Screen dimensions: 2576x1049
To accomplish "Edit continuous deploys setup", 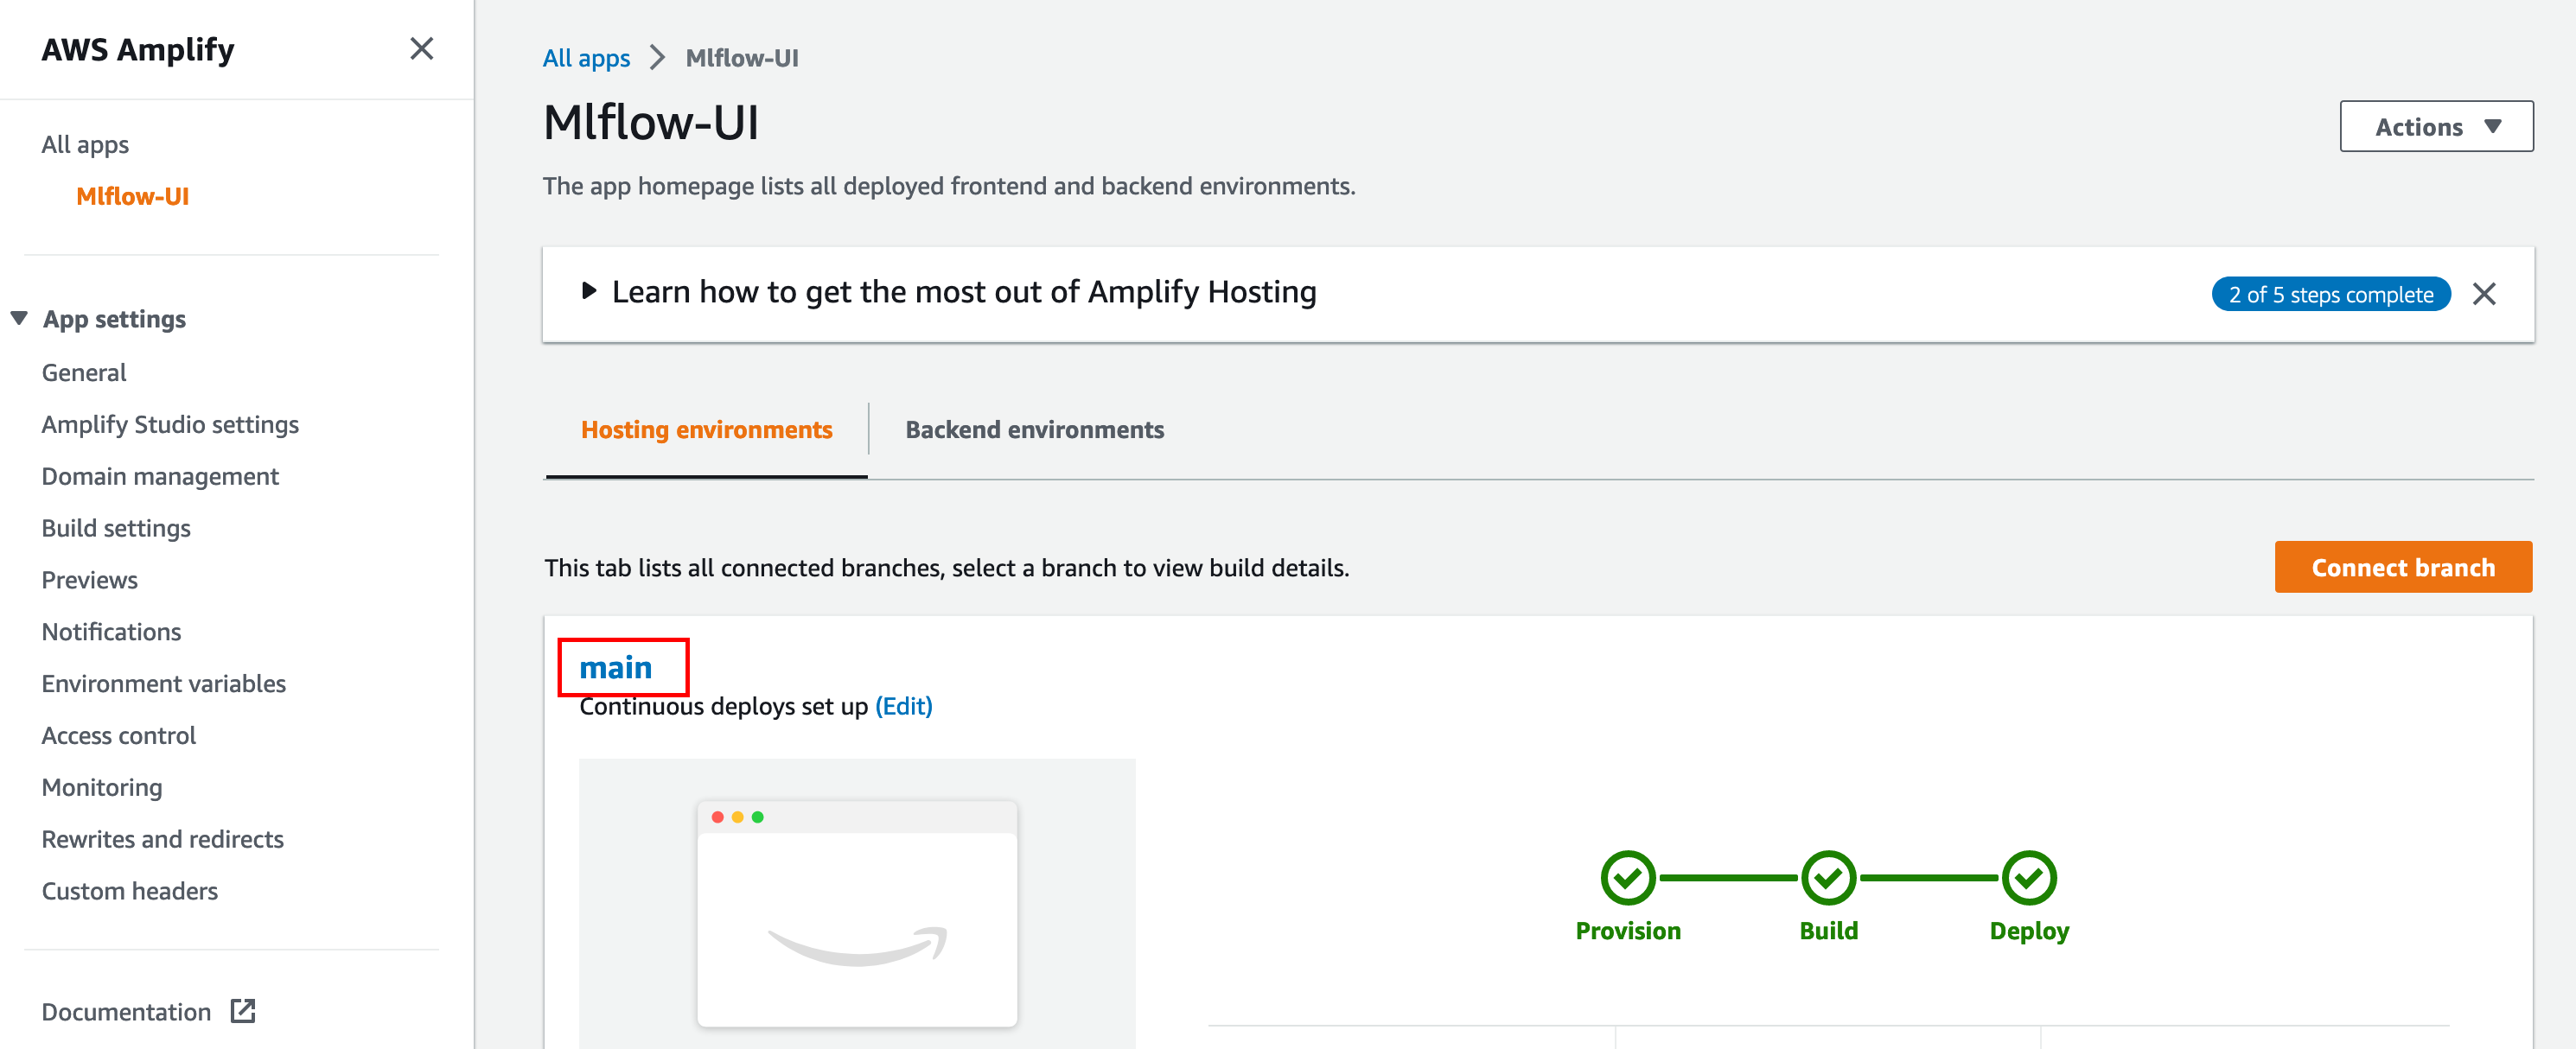I will coord(904,706).
